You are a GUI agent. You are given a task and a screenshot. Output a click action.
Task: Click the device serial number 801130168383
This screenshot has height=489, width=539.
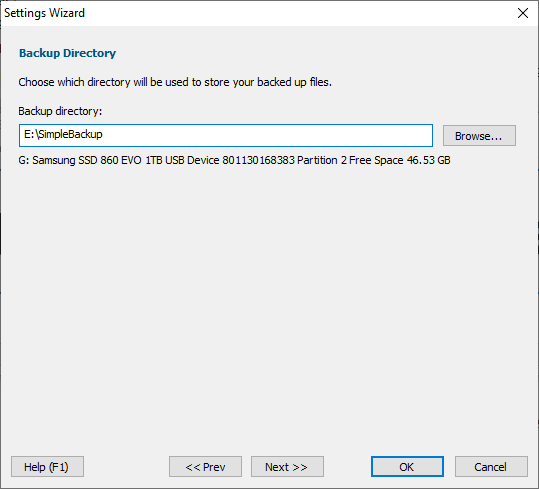[x=258, y=160]
